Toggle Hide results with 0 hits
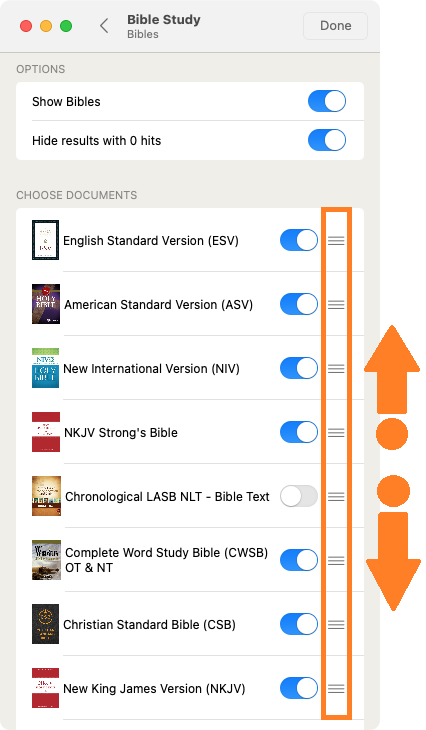426x730 pixels. point(327,140)
